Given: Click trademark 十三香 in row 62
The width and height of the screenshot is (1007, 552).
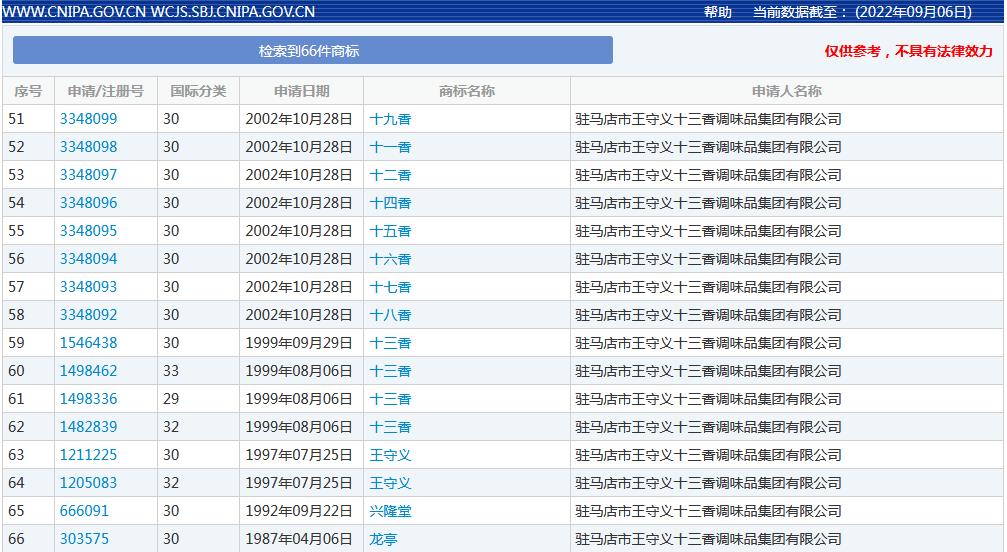Looking at the screenshot, I should coord(390,427).
